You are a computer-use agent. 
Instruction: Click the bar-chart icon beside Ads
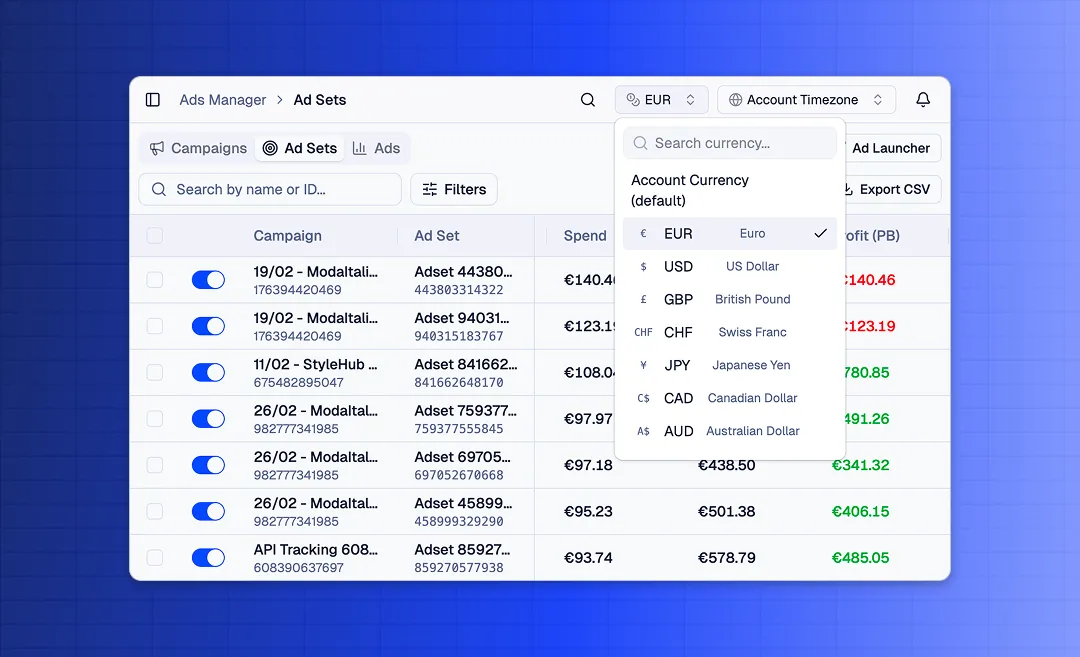point(361,148)
